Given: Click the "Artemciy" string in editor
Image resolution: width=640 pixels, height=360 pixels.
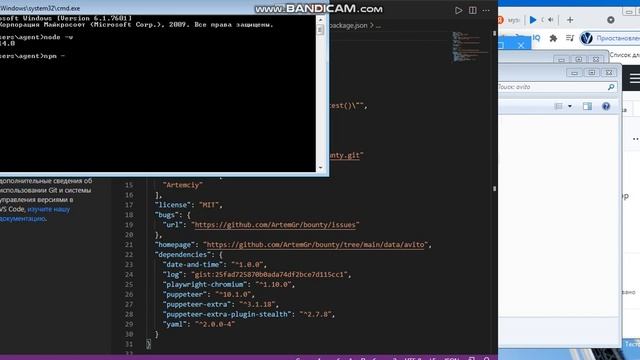Looking at the screenshot, I should 182,185.
